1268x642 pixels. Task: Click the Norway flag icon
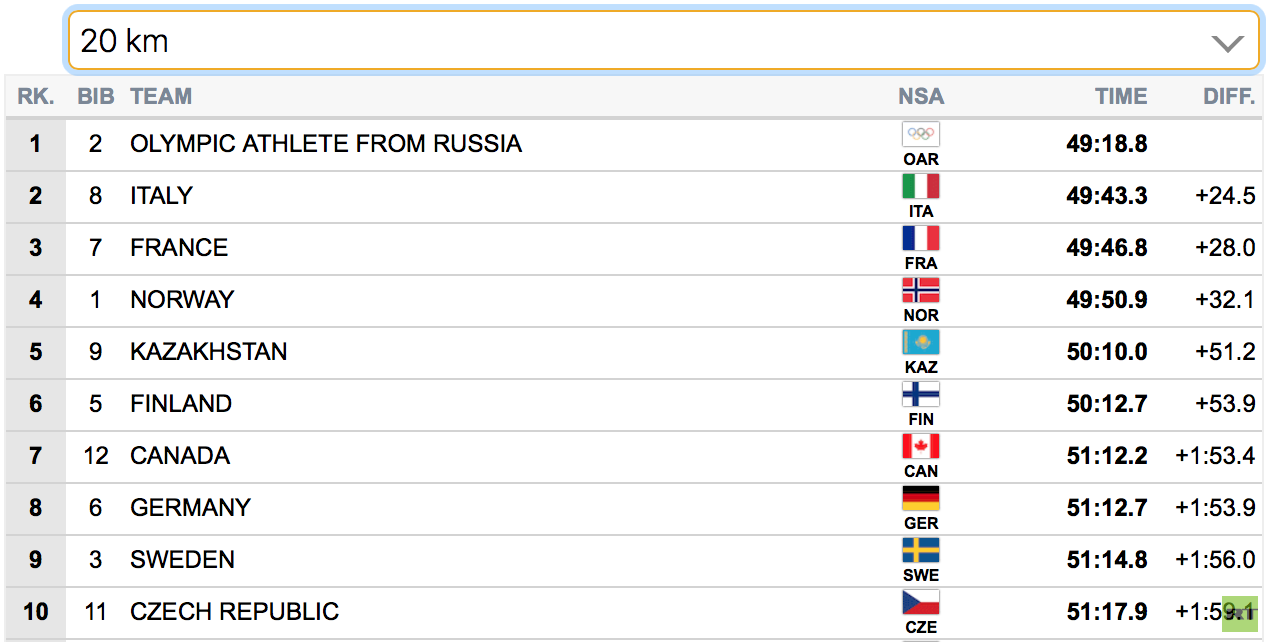[x=921, y=290]
